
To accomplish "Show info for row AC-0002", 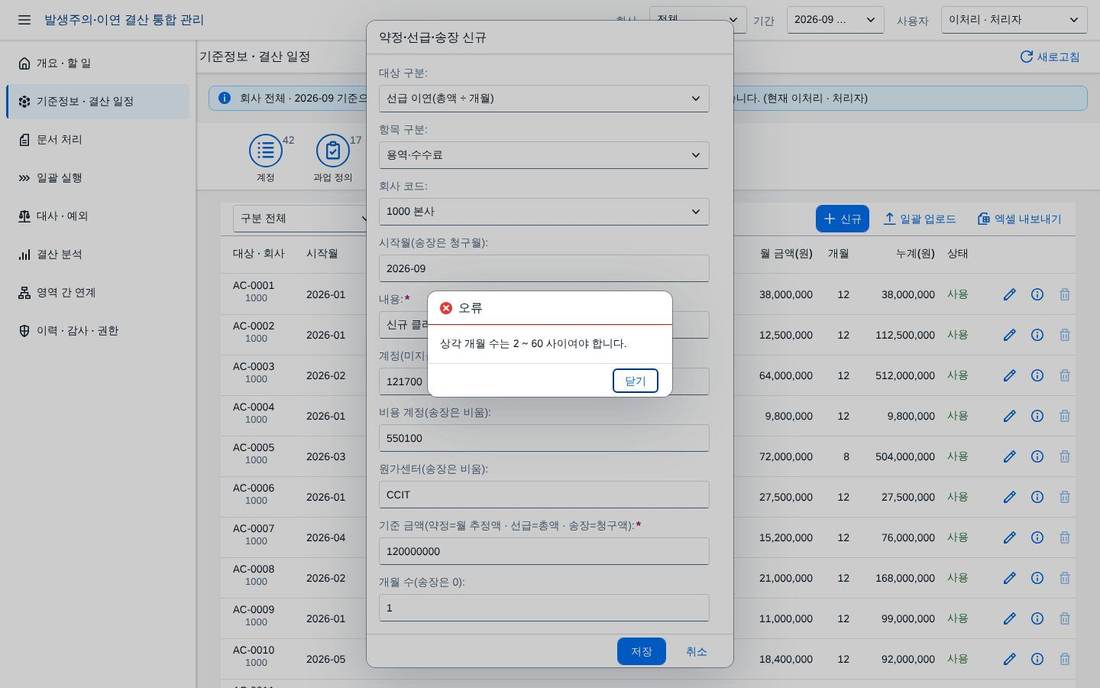I will click(x=1037, y=335).
